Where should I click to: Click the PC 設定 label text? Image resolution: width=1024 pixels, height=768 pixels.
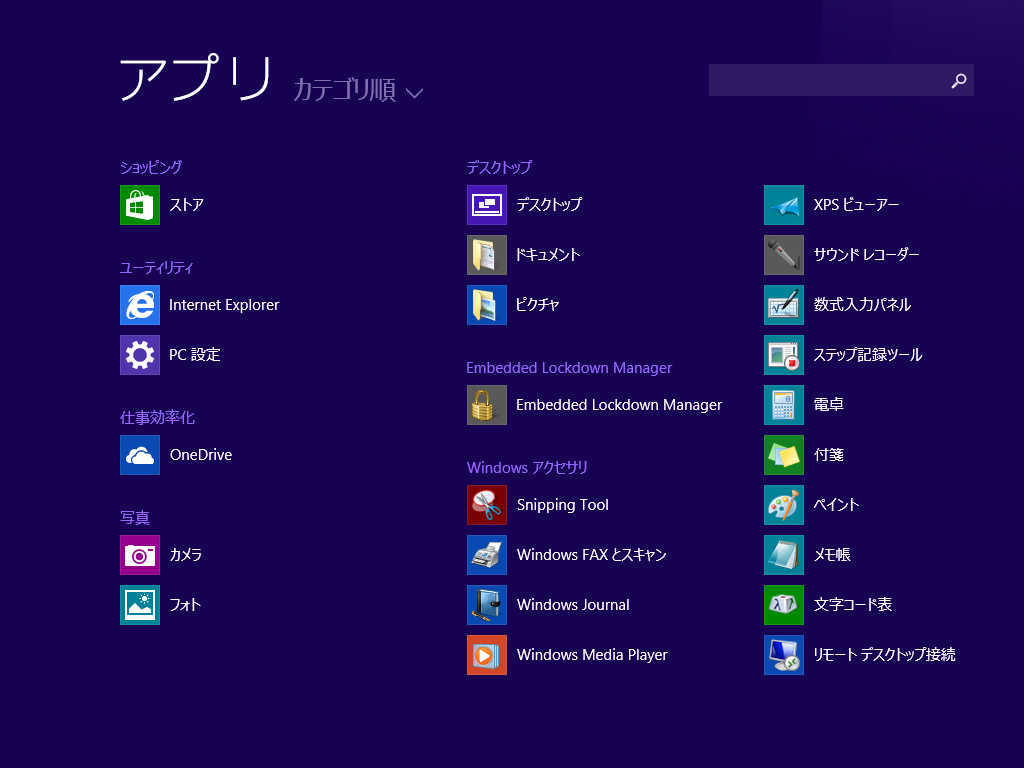coord(195,355)
